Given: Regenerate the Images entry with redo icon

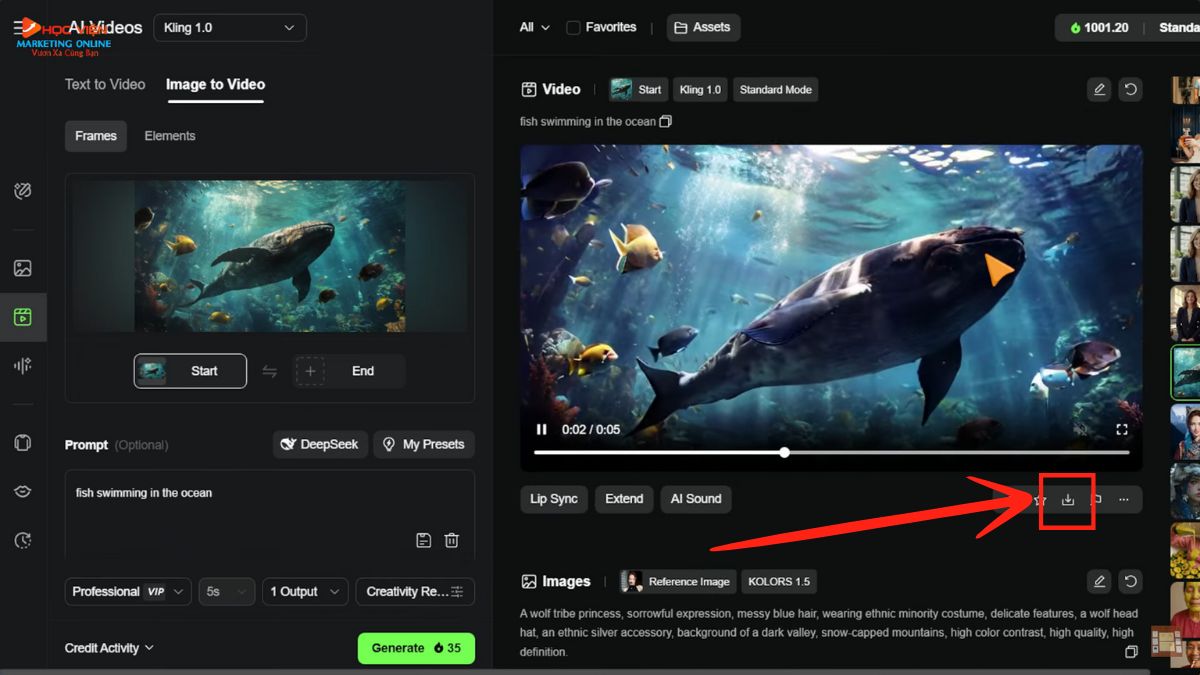Looking at the screenshot, I should pyautogui.click(x=1130, y=581).
